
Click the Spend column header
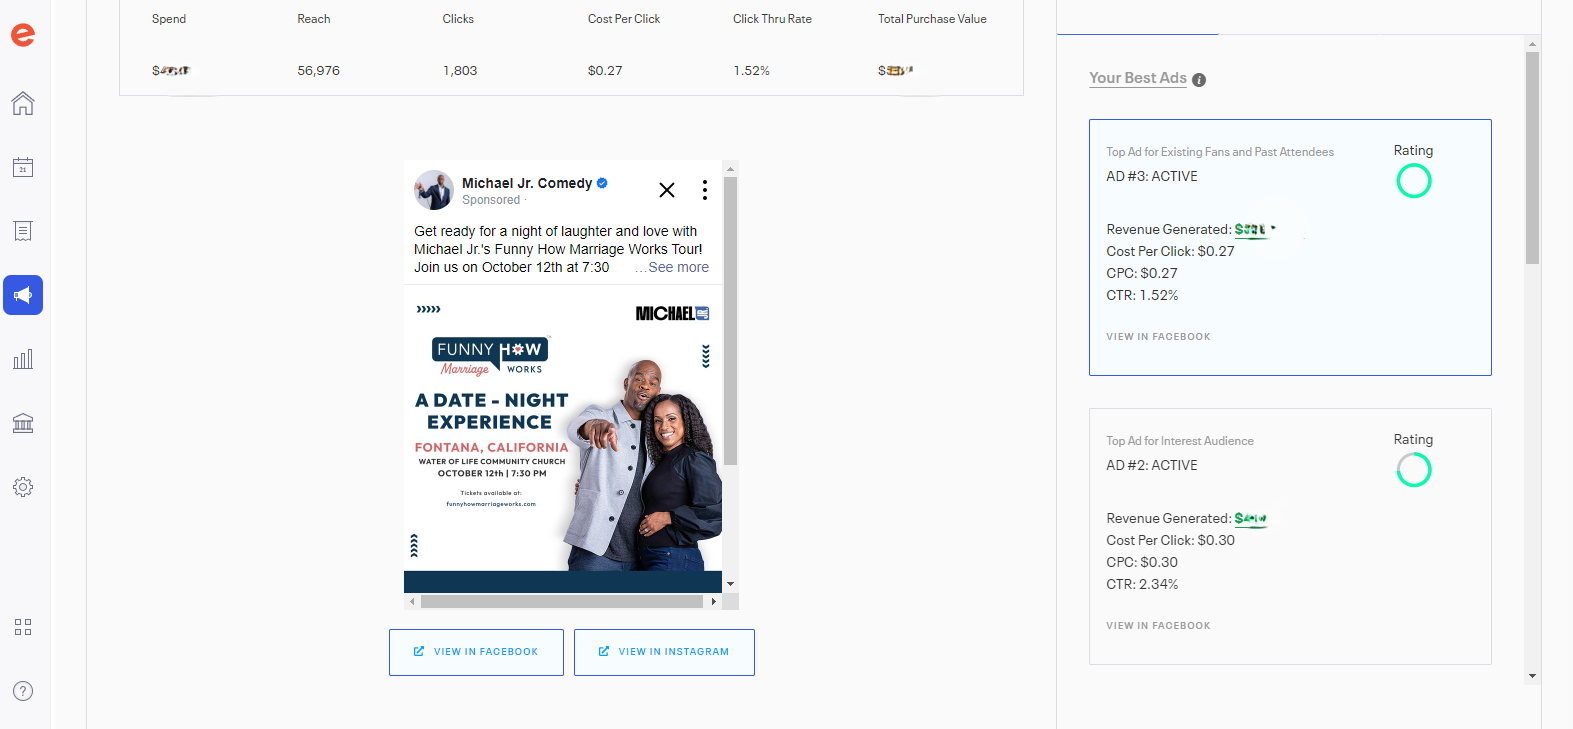tap(169, 19)
